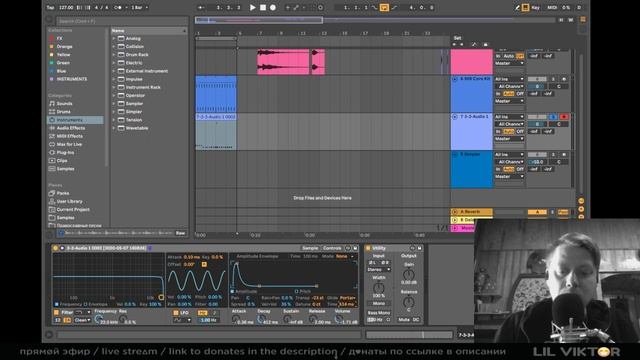Unfold the 6 808 Core Kit track

coord(455,79)
